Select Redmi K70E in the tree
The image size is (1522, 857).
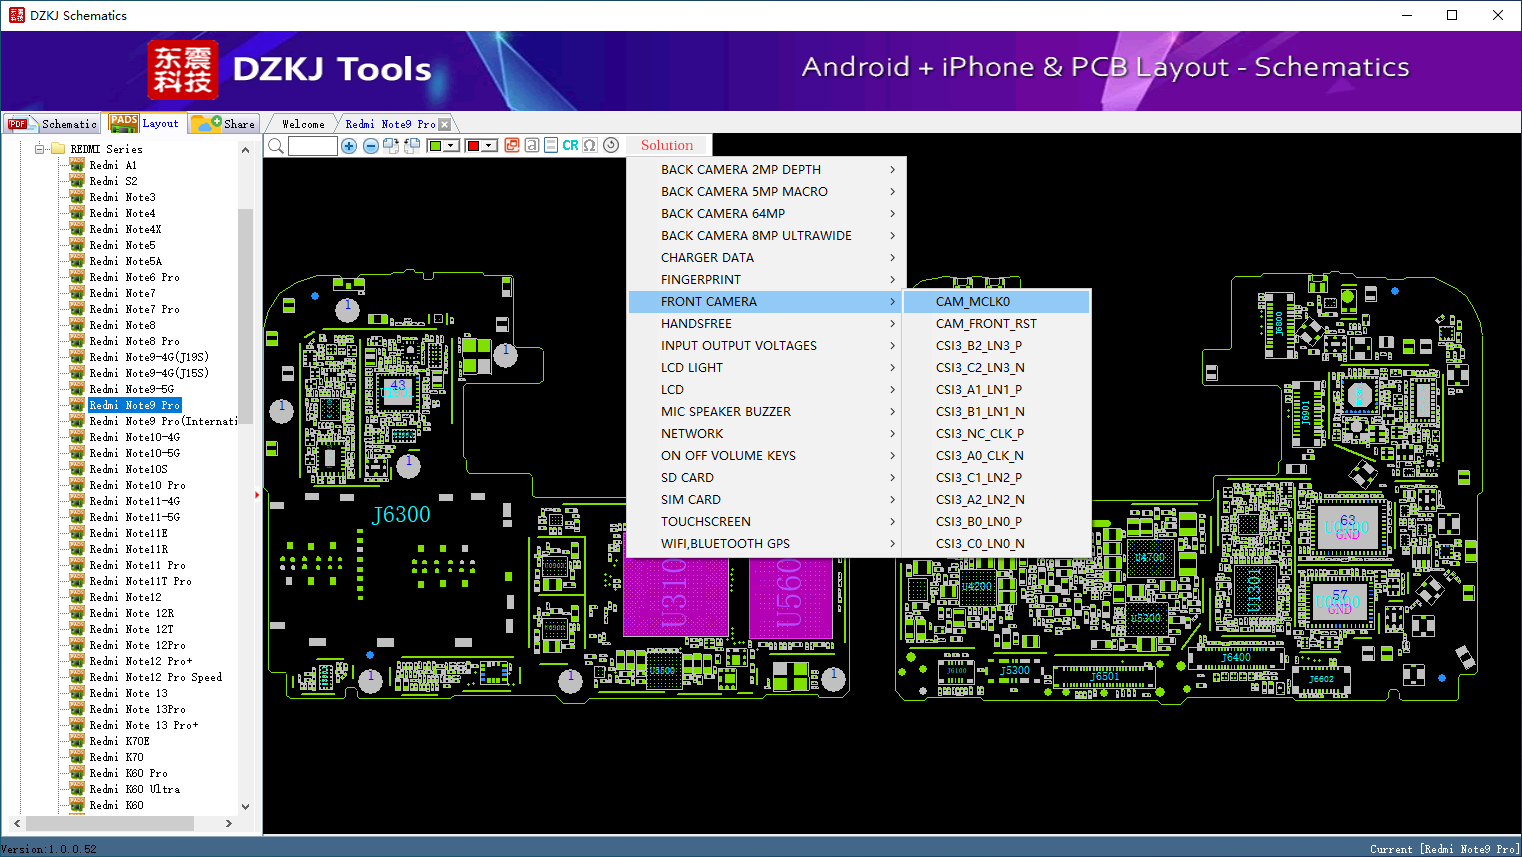click(120, 741)
